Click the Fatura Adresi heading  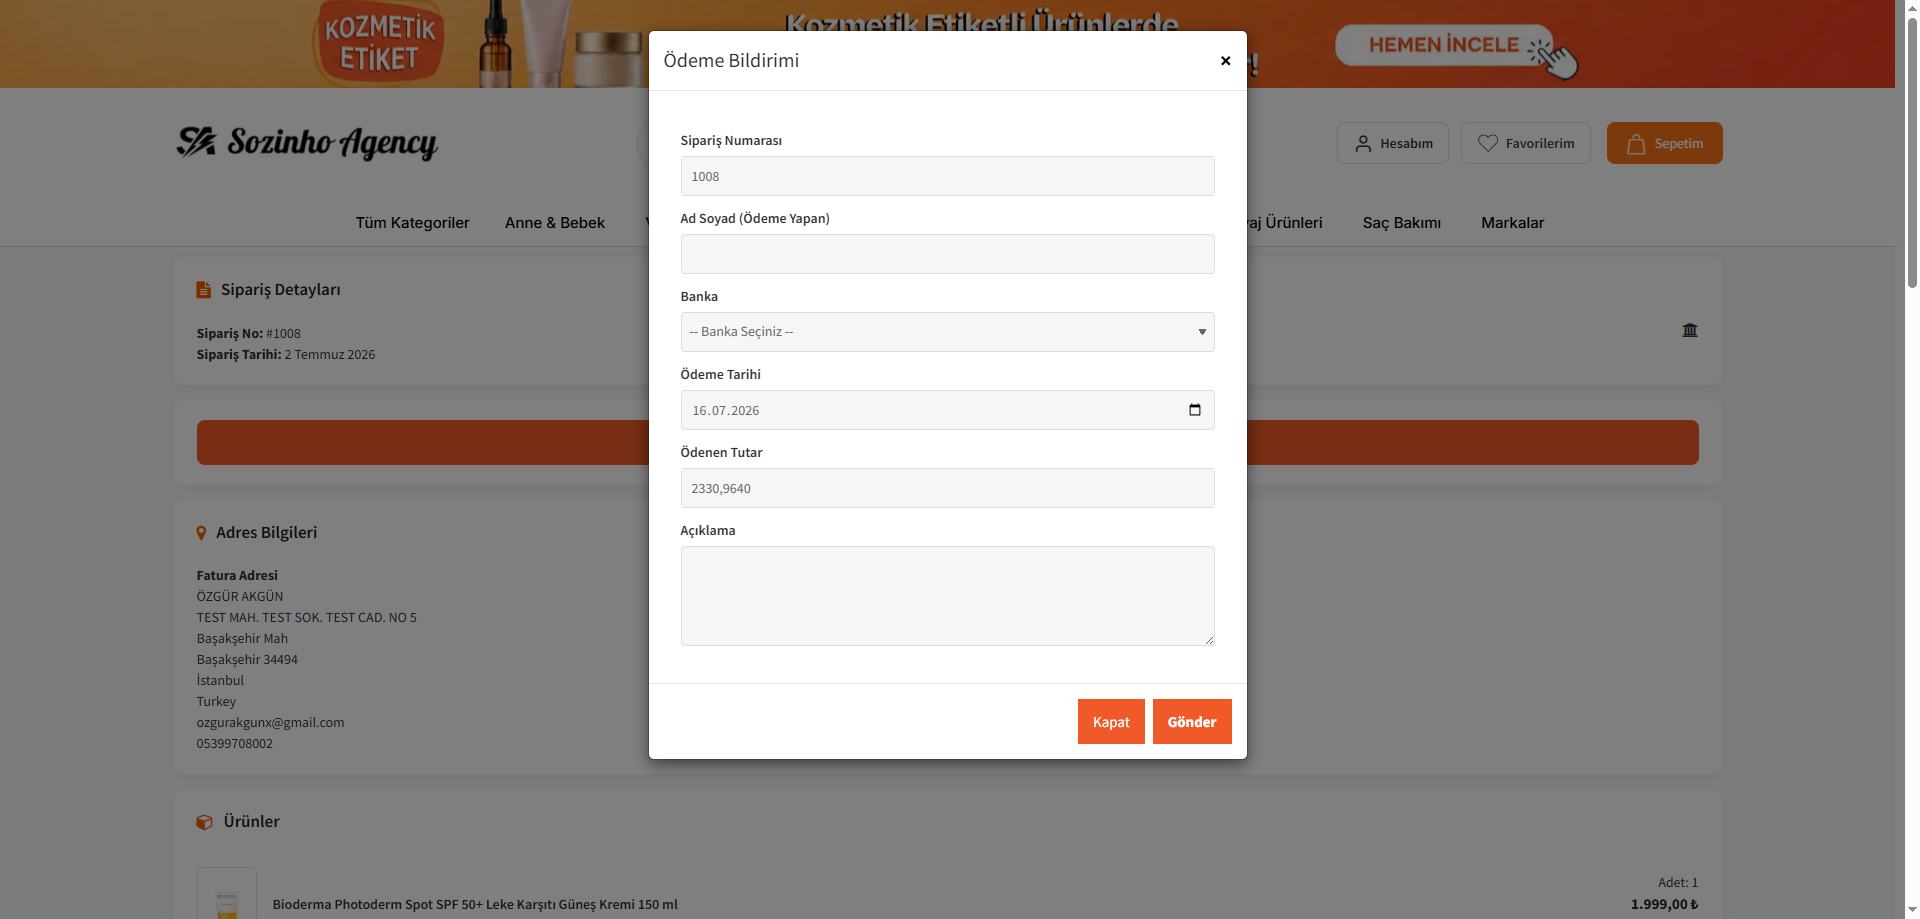coord(237,575)
